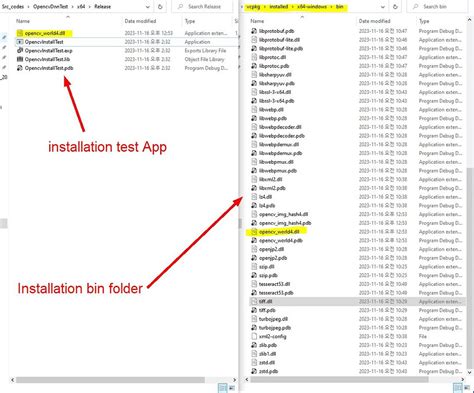Switch Release window to large icons view
This screenshot has height=393, width=474.
tap(232, 388)
